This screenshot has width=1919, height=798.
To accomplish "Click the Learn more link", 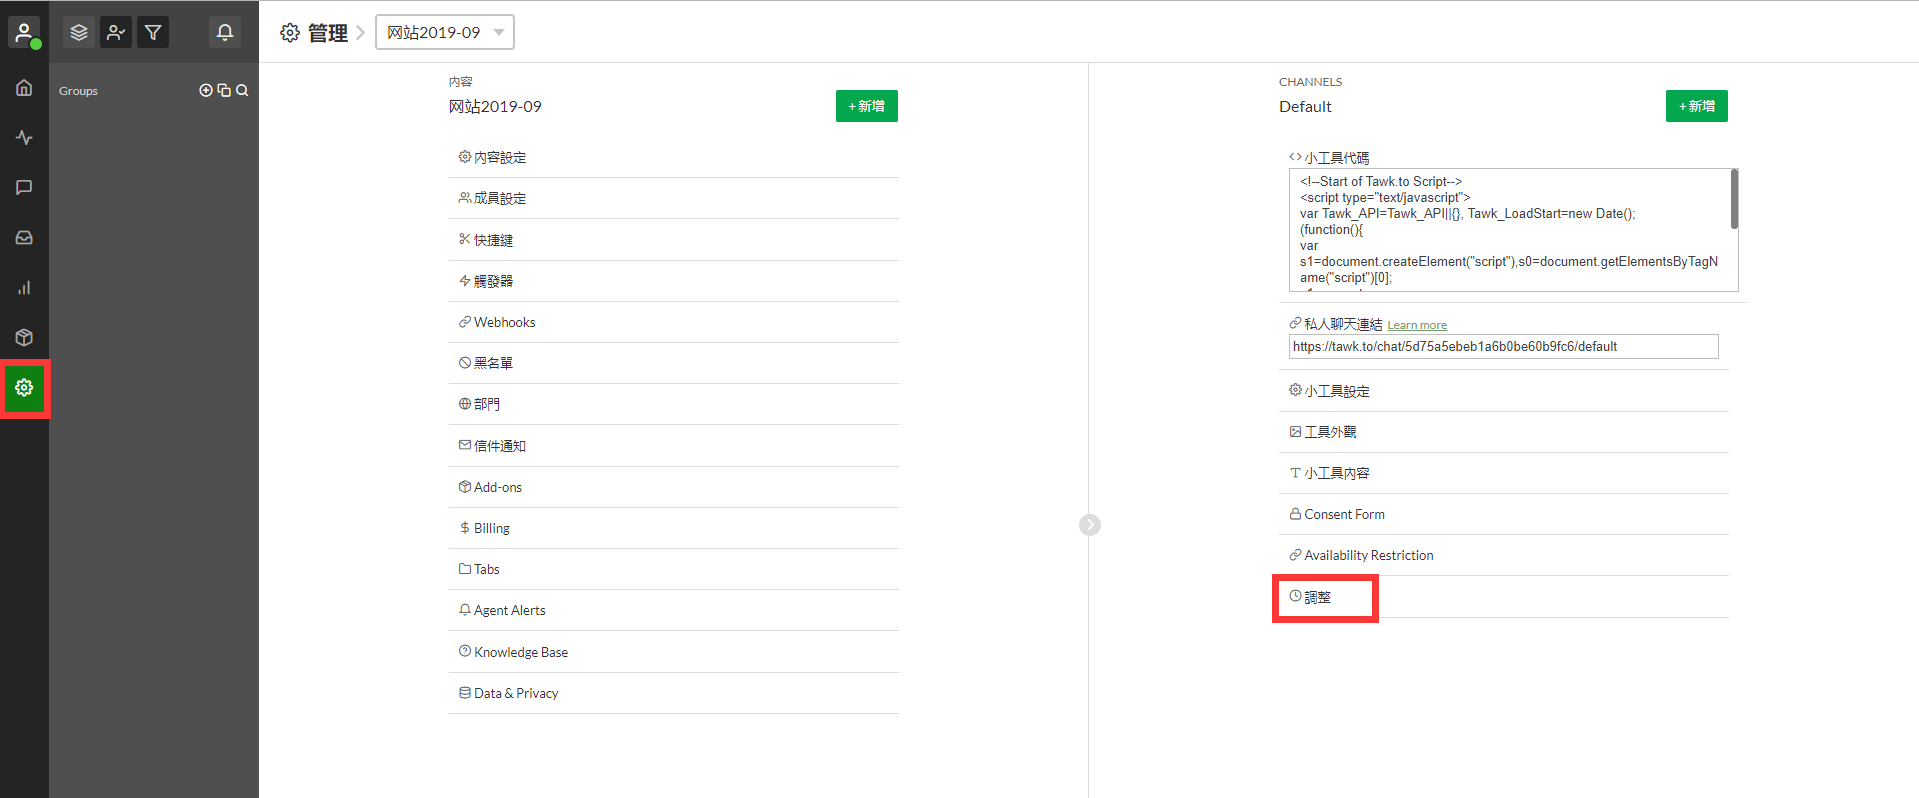I will 1417,325.
